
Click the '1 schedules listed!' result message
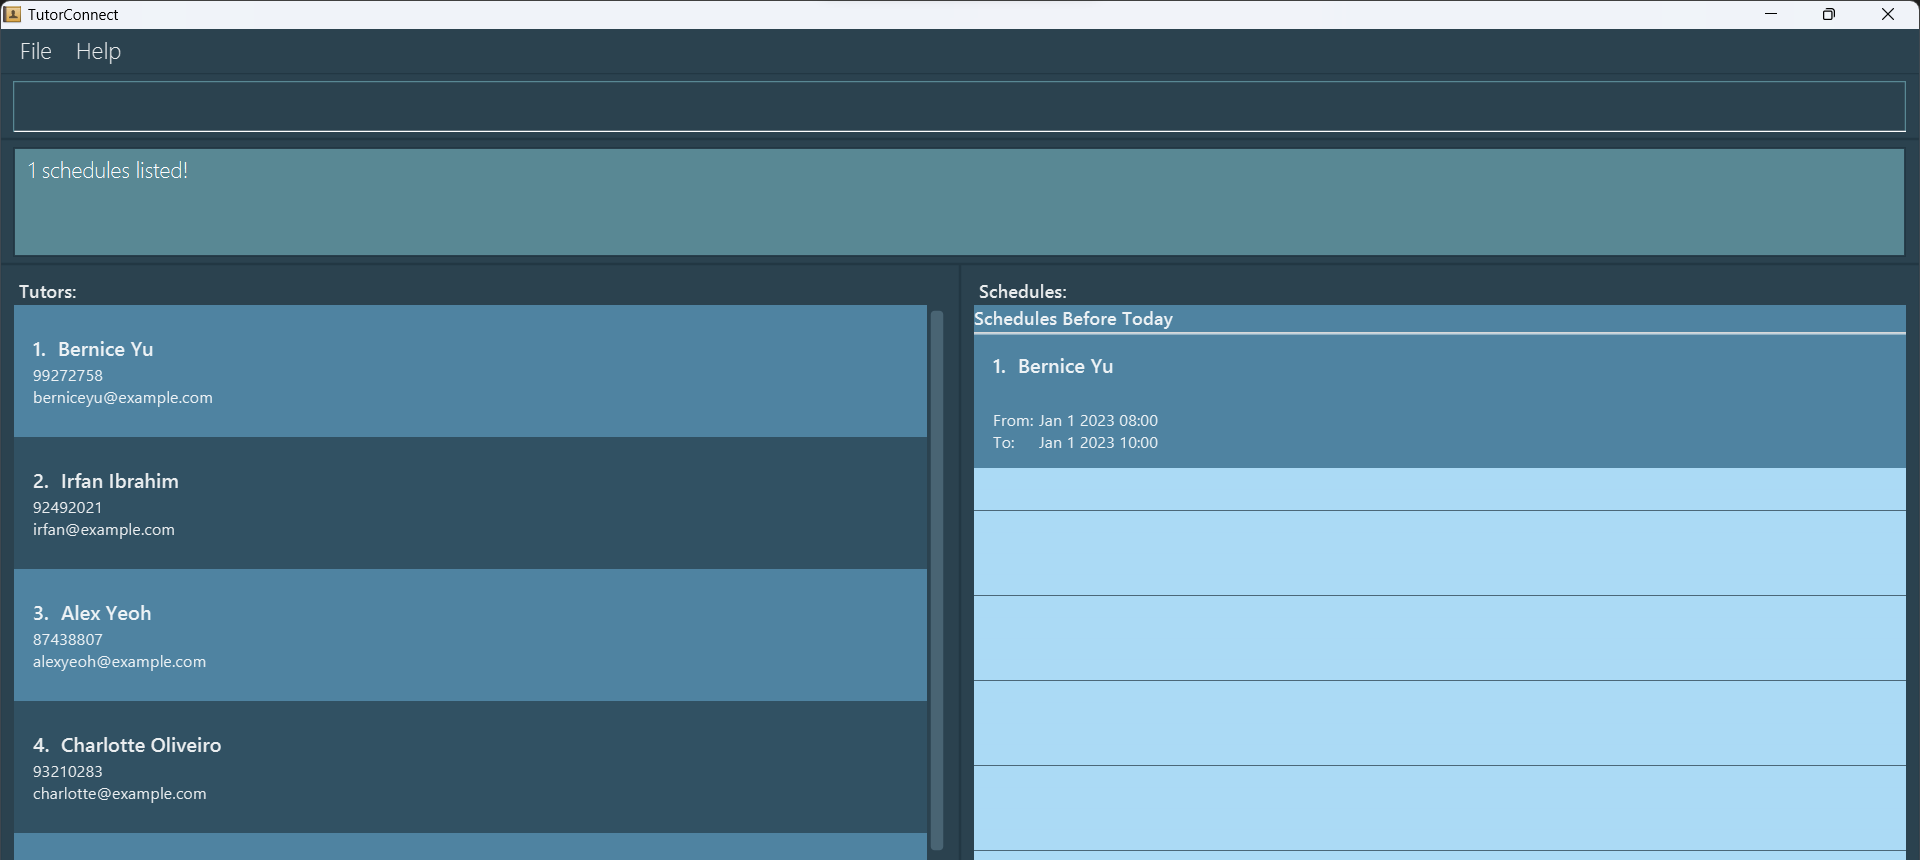(x=108, y=171)
